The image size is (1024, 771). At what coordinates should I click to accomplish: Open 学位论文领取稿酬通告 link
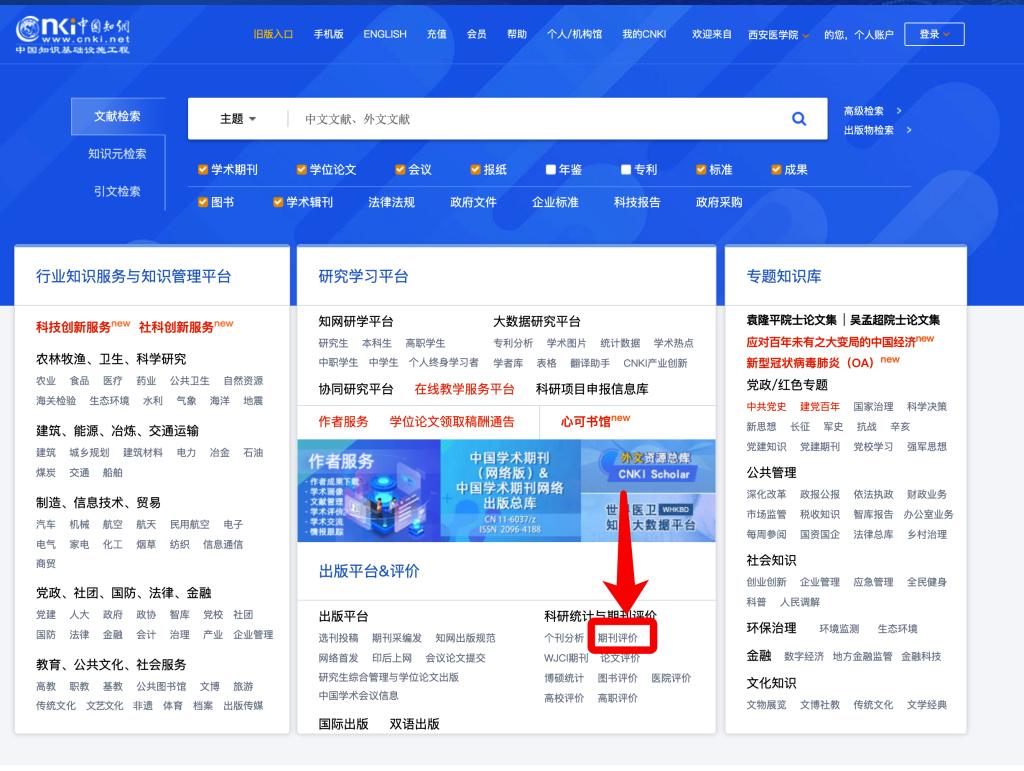pos(452,422)
